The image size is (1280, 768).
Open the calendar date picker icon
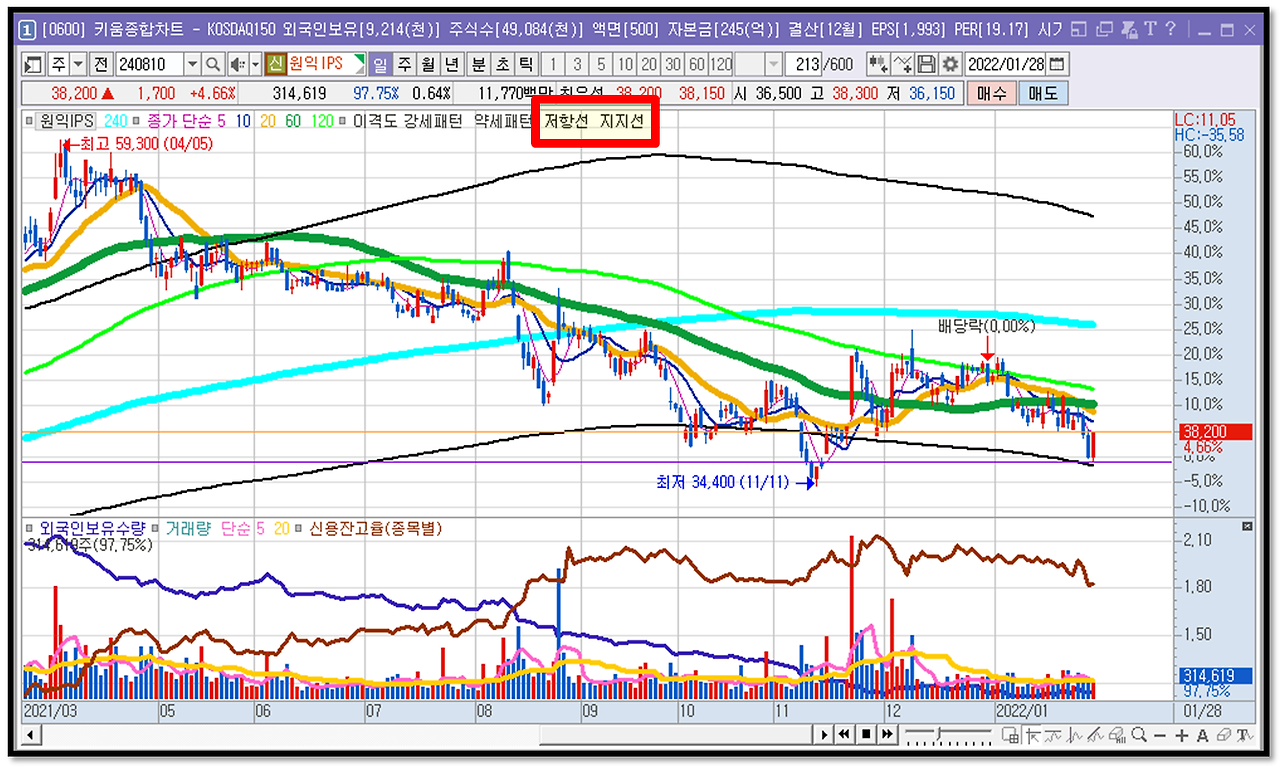pos(1056,64)
